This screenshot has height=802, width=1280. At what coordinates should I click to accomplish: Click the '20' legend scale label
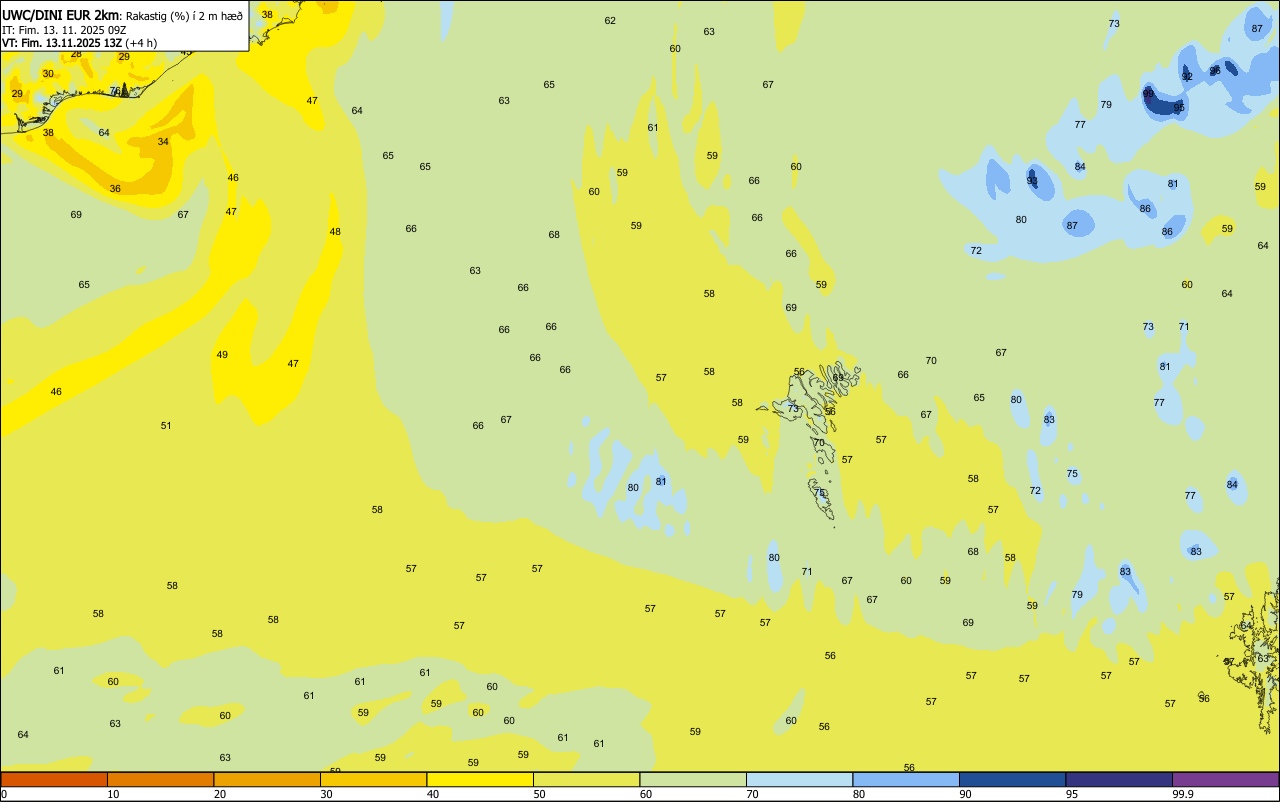[220, 794]
